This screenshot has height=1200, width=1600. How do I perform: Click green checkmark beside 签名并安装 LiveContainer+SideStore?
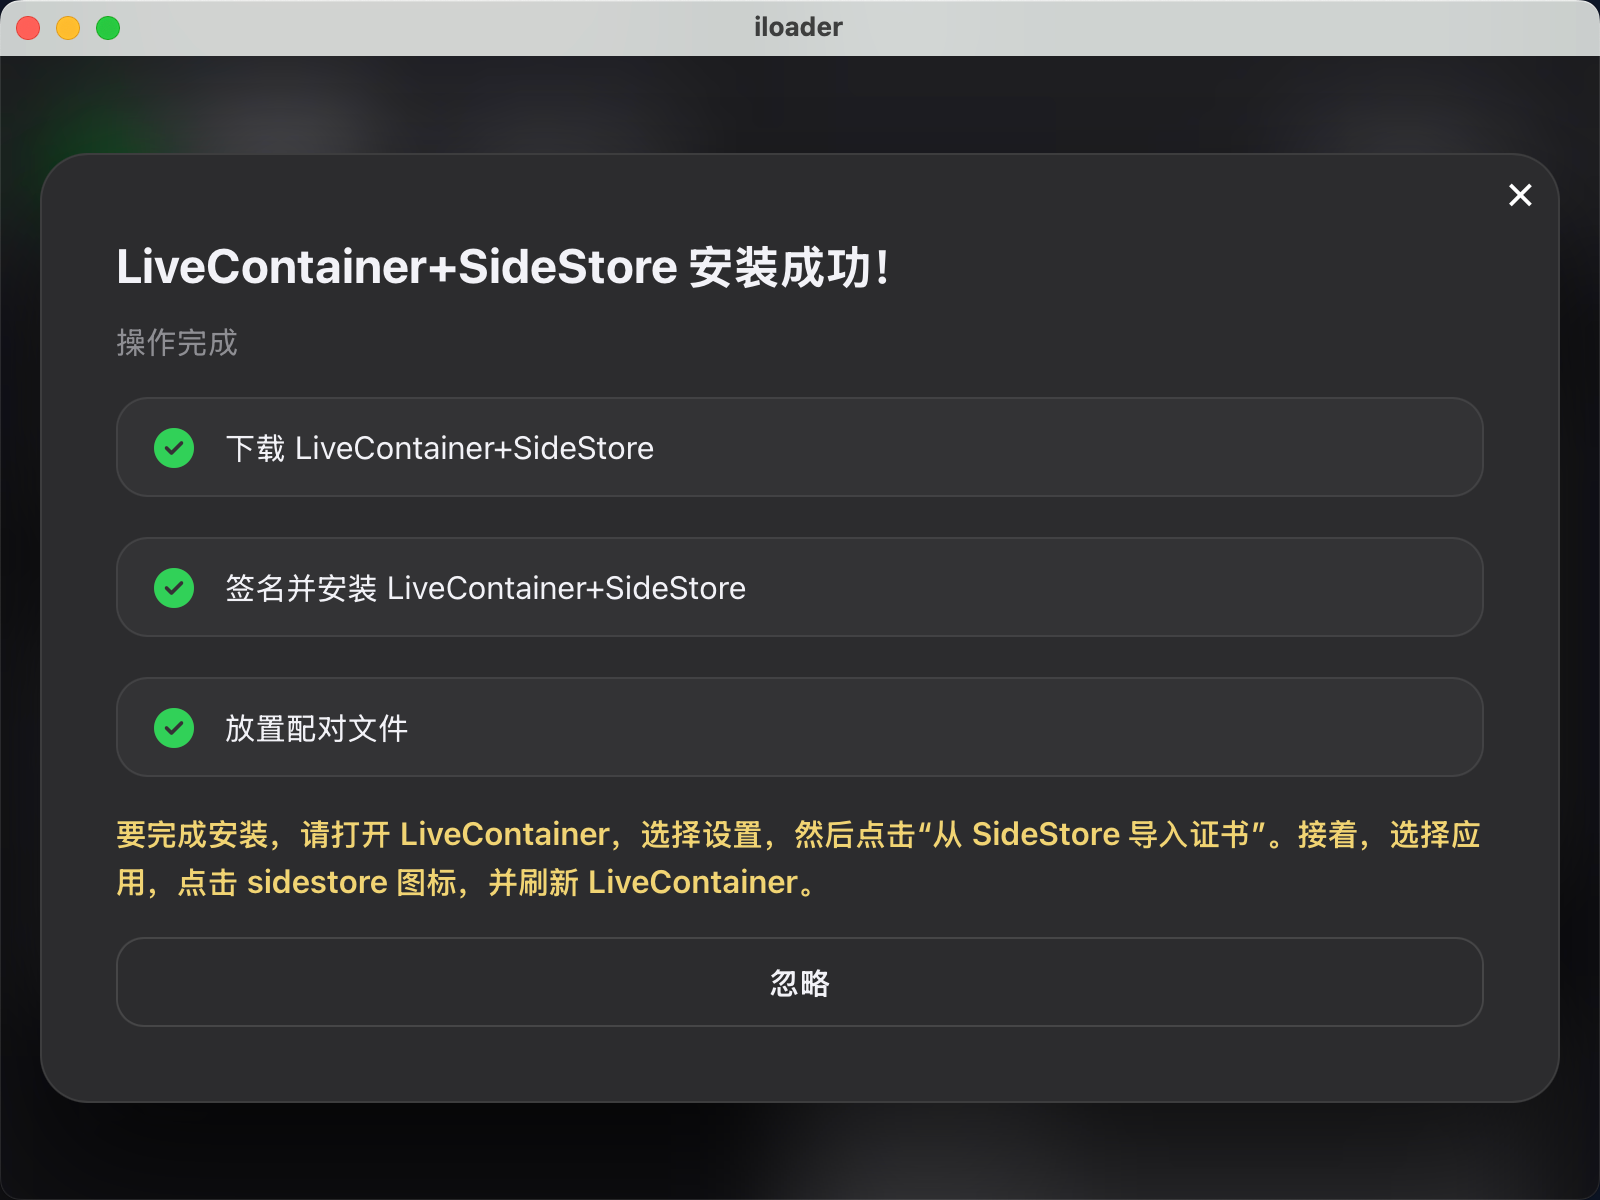click(x=174, y=588)
